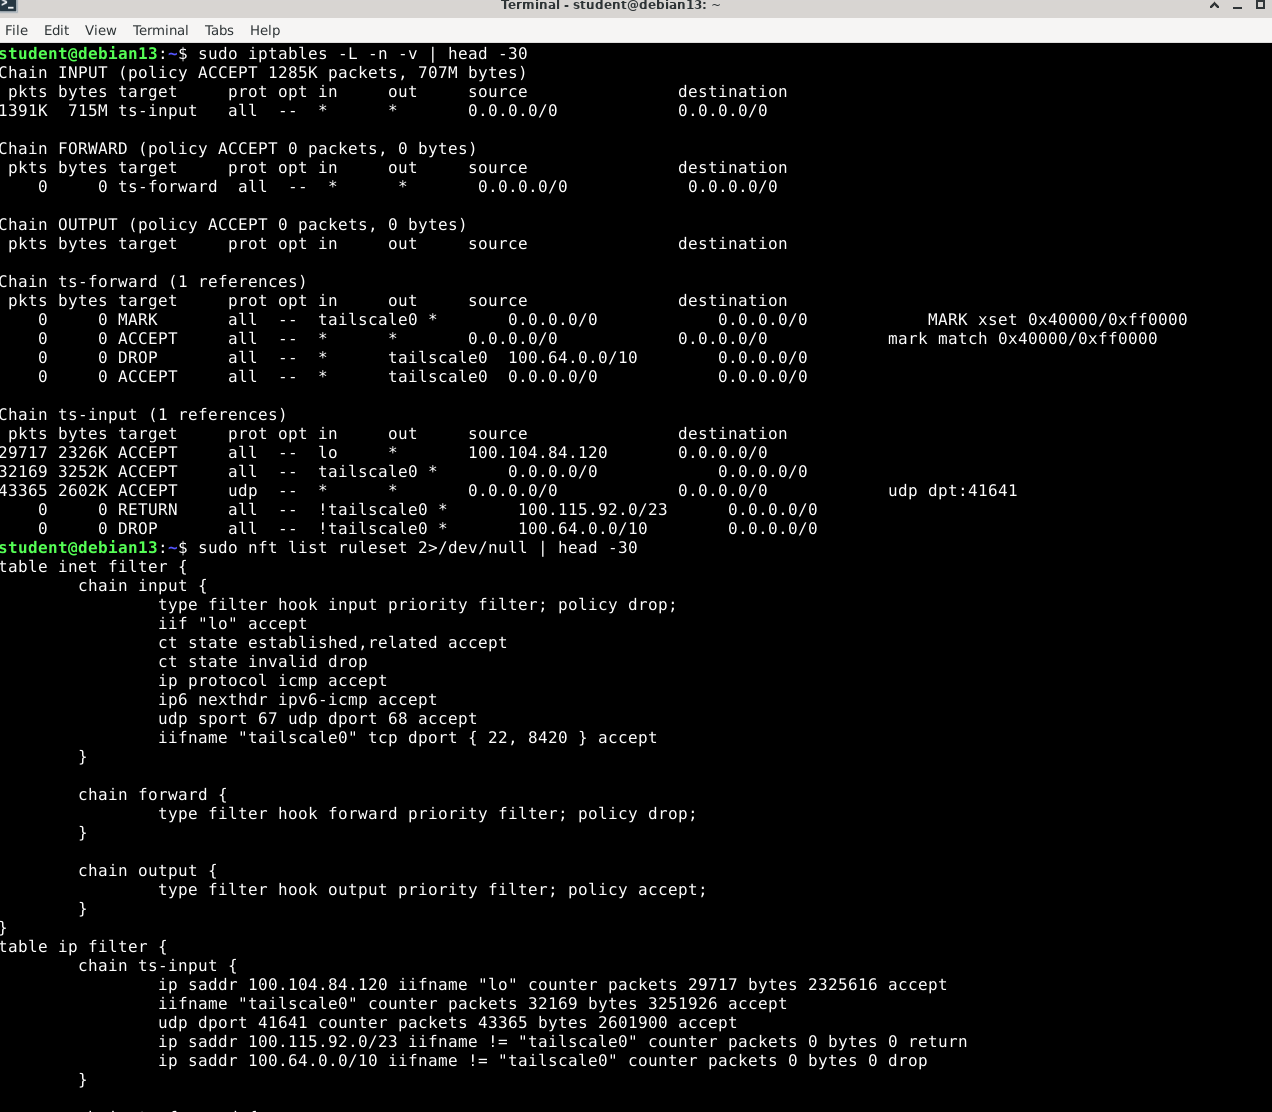This screenshot has height=1112, width=1272.
Task: Click the terminal icon in title bar
Action: 8,5
